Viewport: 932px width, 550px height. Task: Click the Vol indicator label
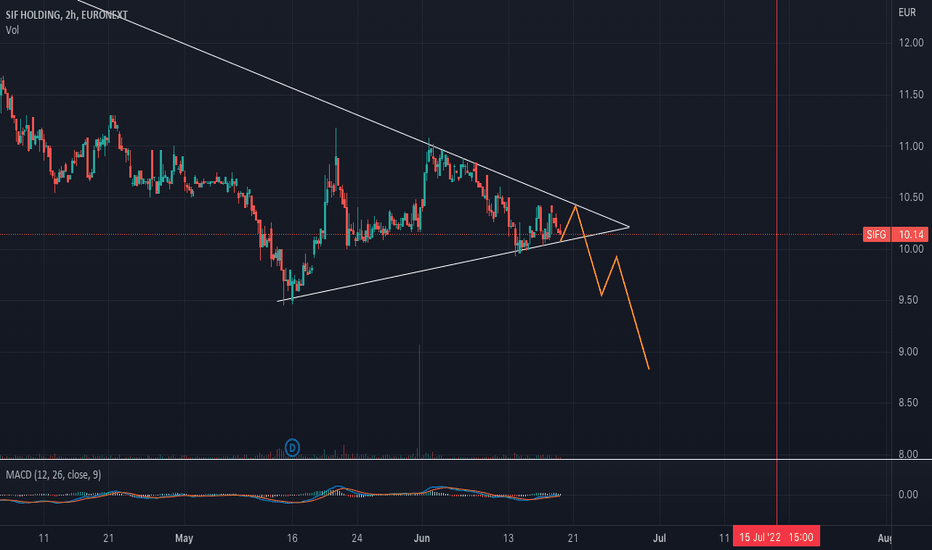(12, 30)
